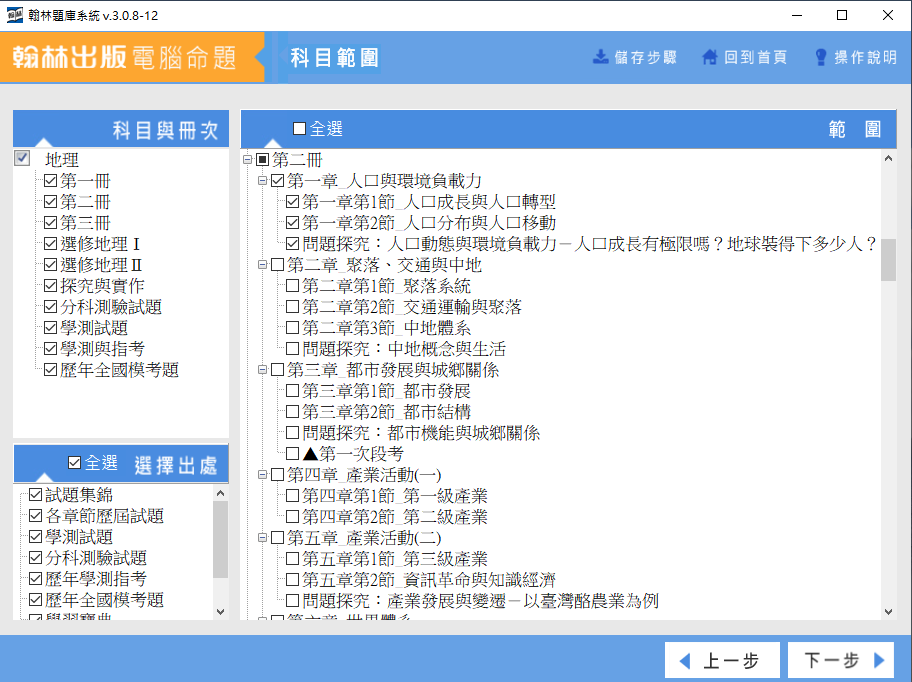The image size is (912, 682).
Task: Toggle 全選 checkbox in 選擇出處 header
Action: [74, 463]
